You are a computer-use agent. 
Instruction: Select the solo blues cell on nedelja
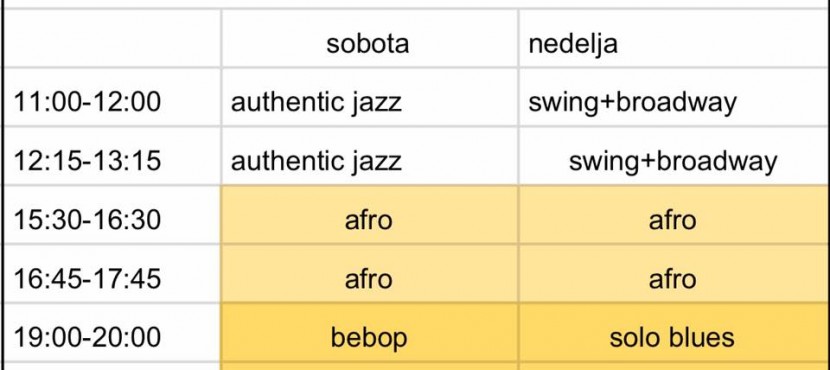(x=674, y=333)
